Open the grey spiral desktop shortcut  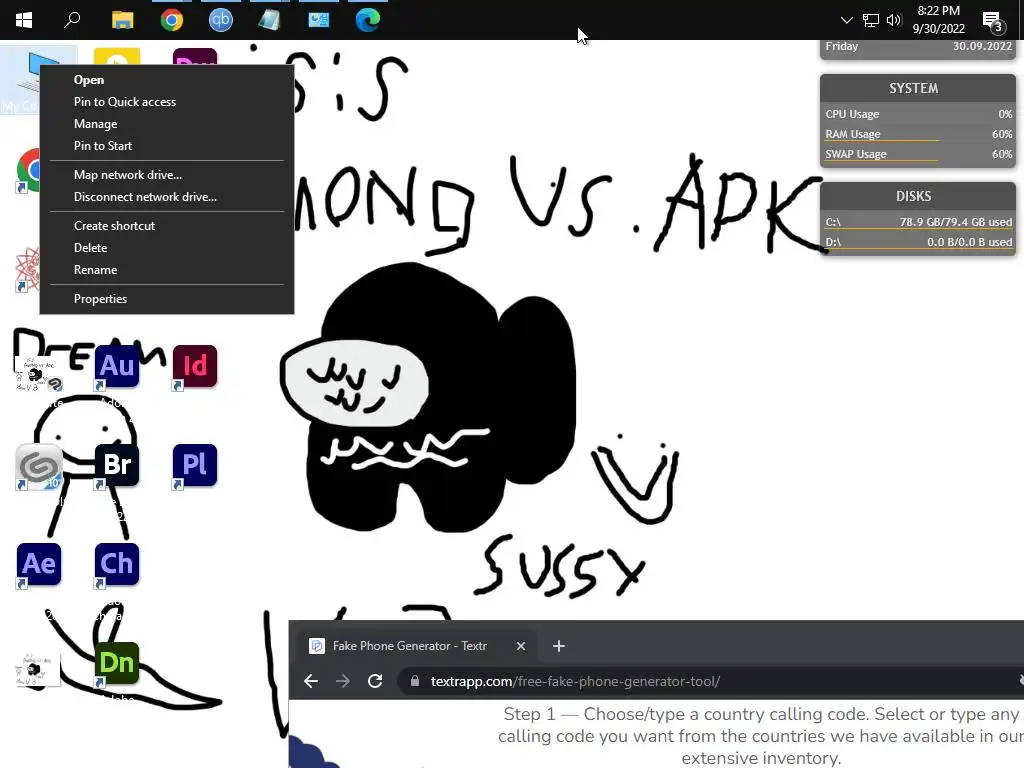coord(39,466)
